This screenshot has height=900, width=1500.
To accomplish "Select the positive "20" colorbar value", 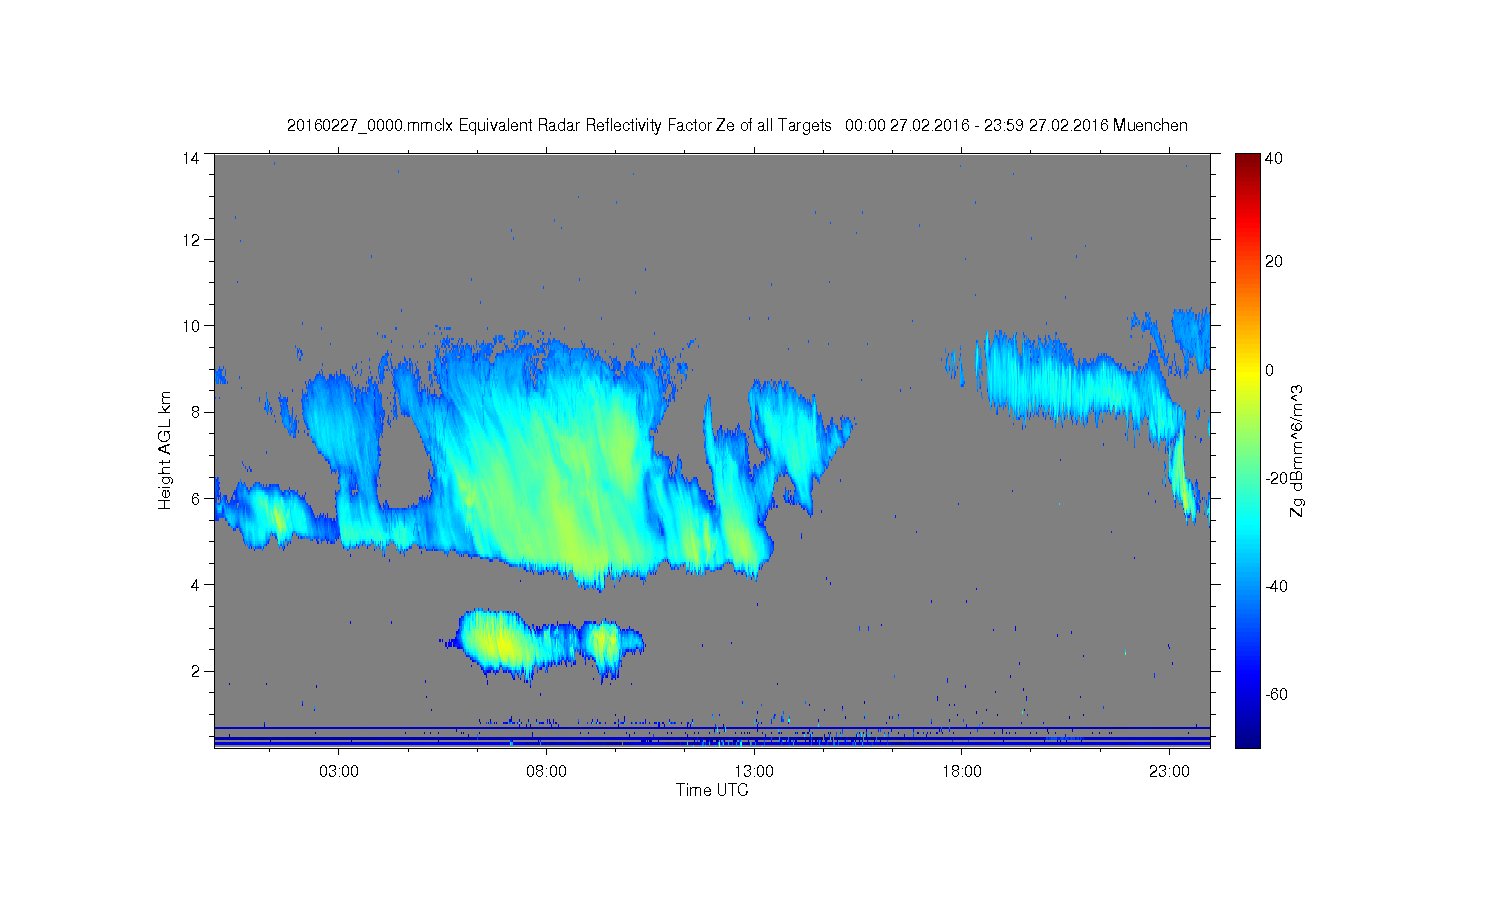I will (x=1274, y=262).
